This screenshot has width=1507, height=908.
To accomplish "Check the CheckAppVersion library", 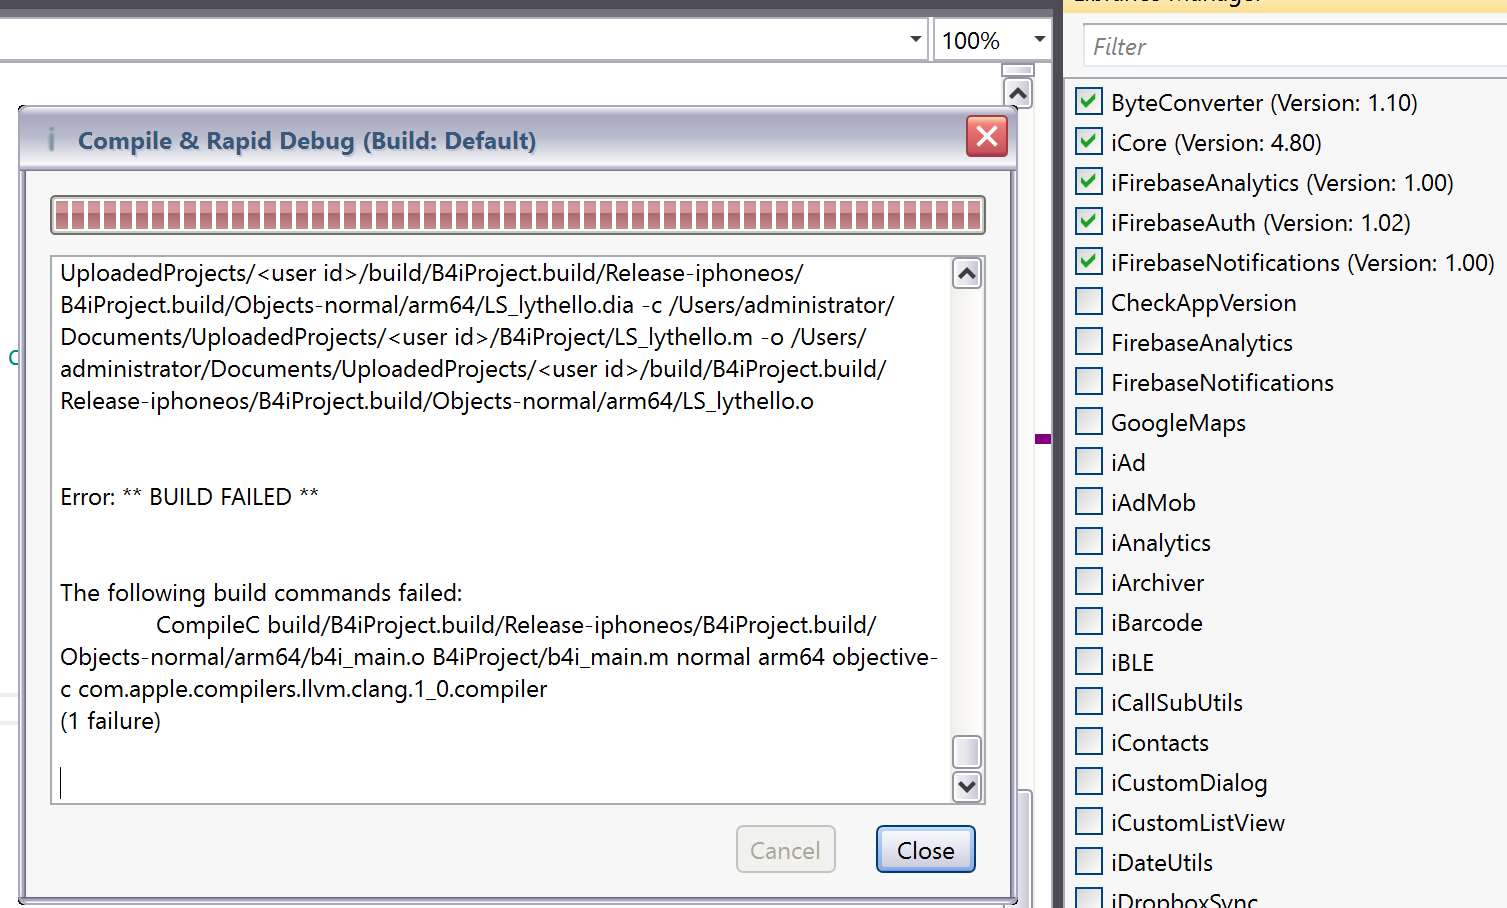I will click(1089, 302).
